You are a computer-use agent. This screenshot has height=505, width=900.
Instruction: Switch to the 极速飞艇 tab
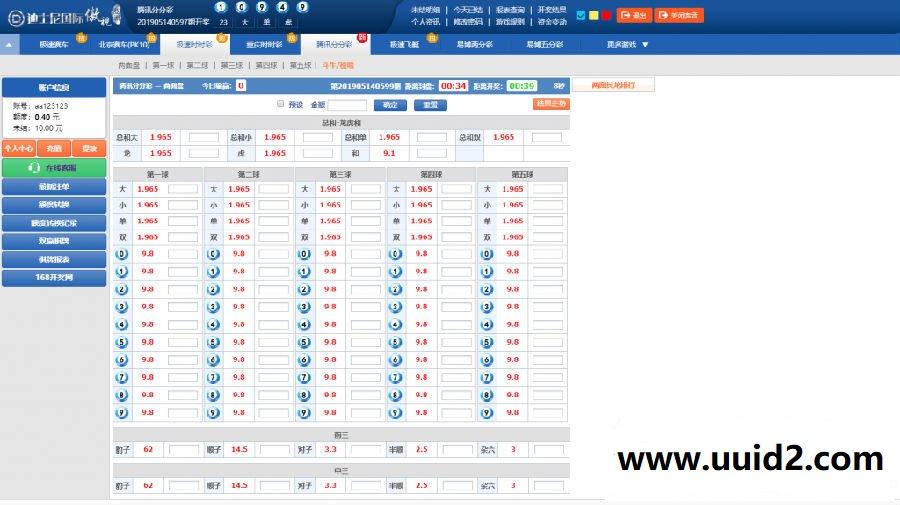click(x=405, y=44)
